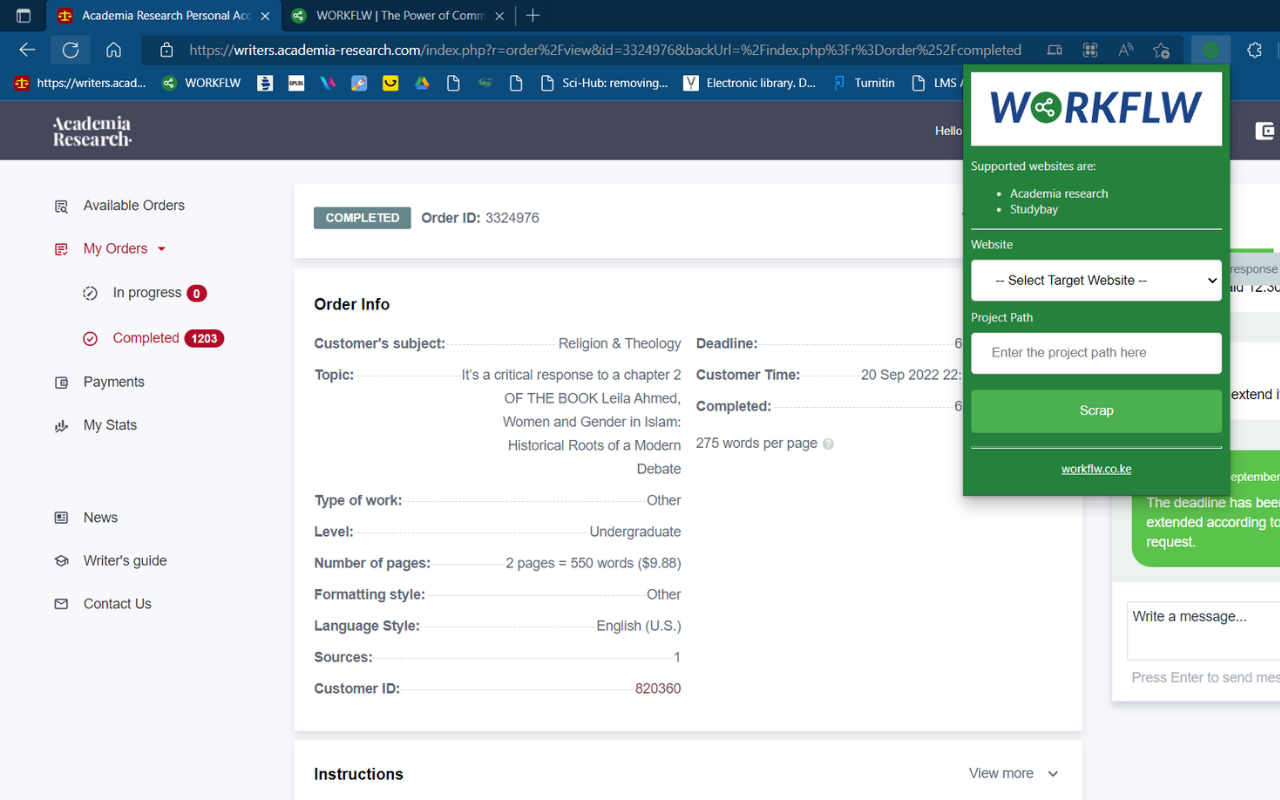This screenshot has width=1280, height=800.
Task: Open the browser Extensions puzzle icon
Action: [x=1254, y=50]
